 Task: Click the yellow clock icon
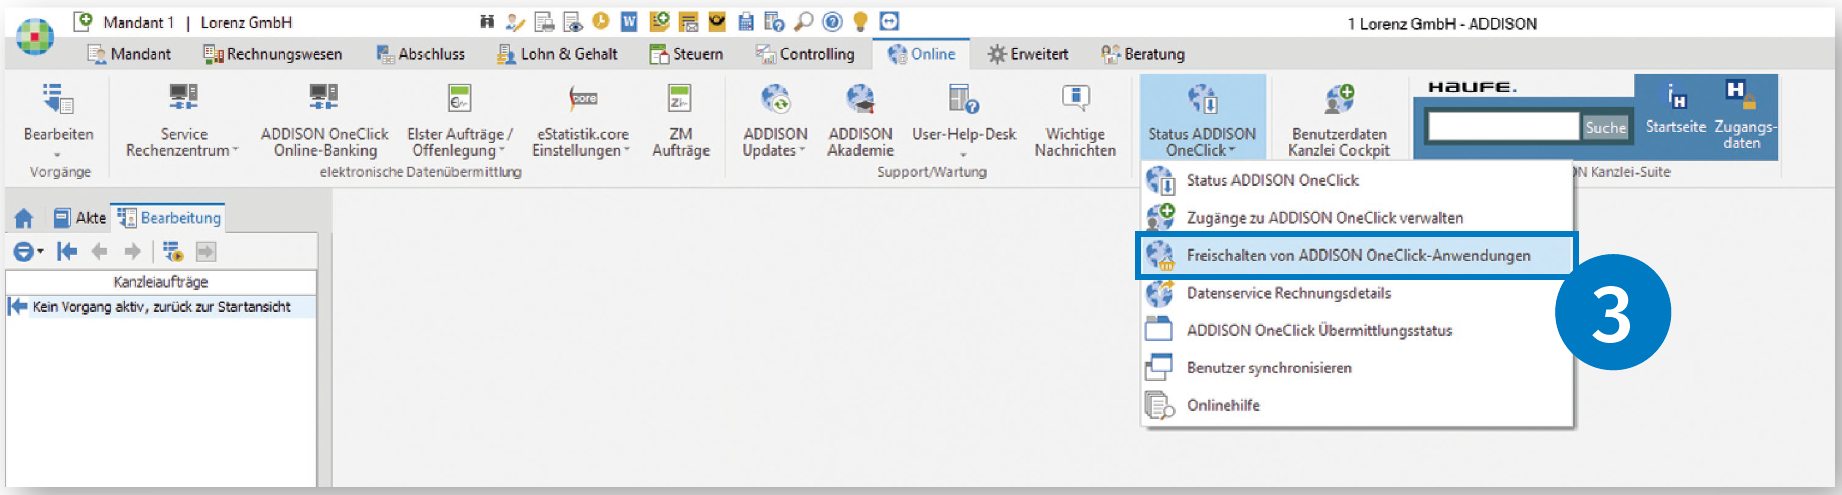coord(601,20)
